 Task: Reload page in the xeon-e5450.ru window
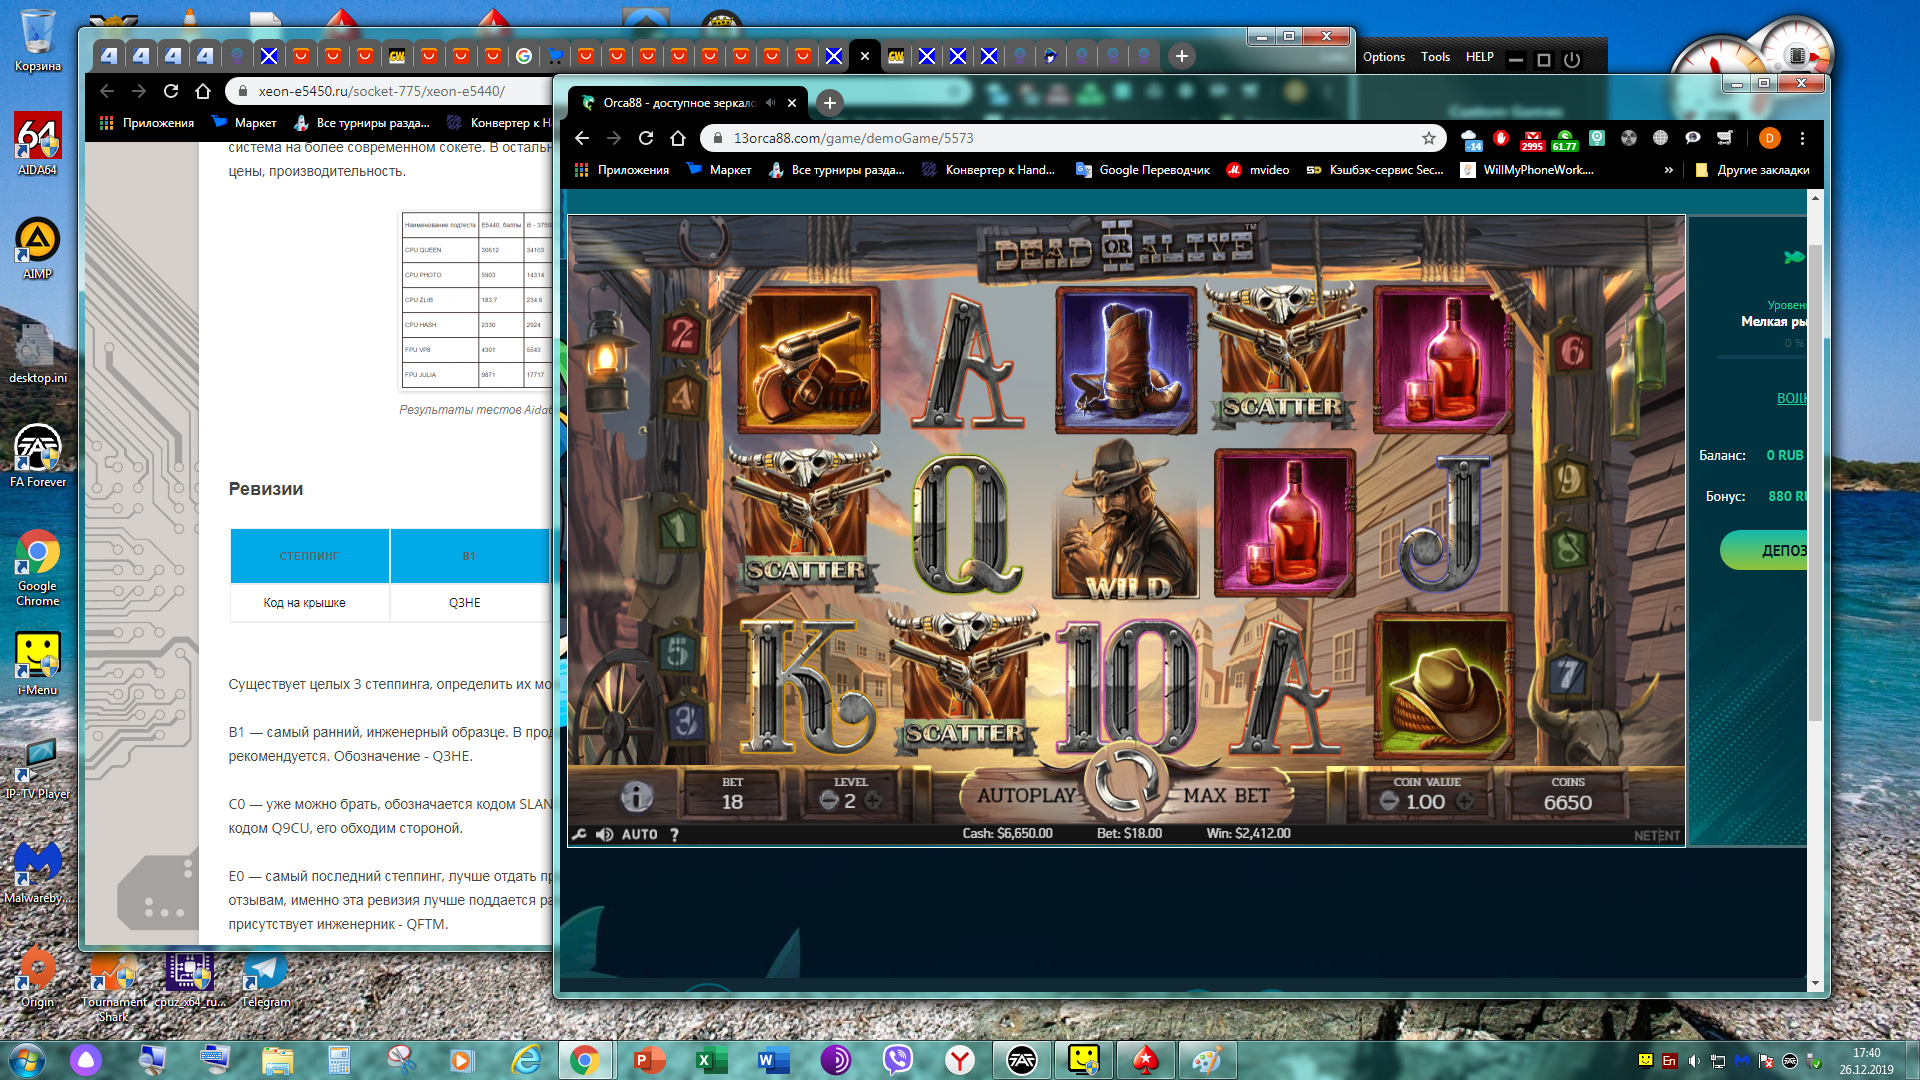(x=171, y=91)
